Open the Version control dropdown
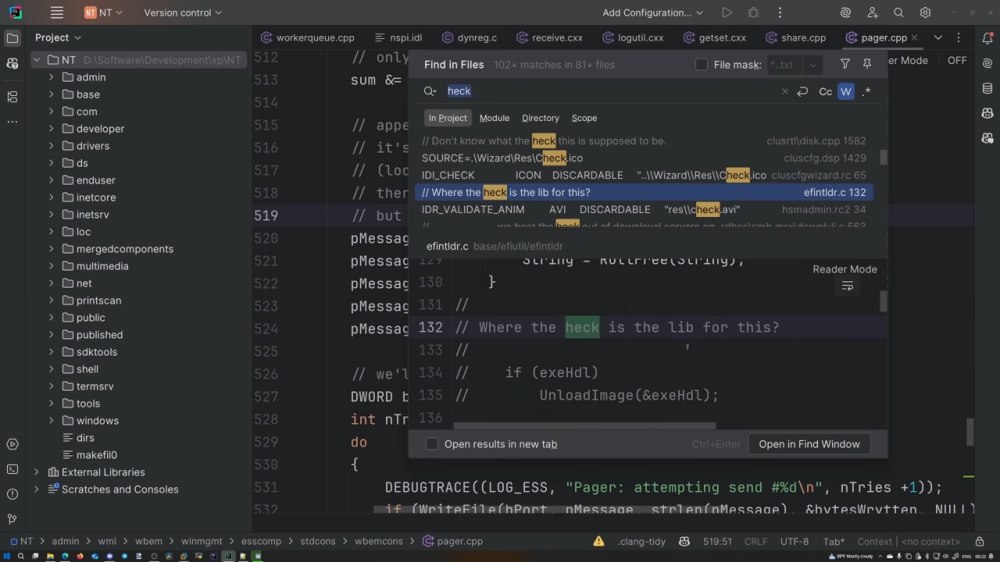Image resolution: width=1000 pixels, height=562 pixels. pos(182,13)
